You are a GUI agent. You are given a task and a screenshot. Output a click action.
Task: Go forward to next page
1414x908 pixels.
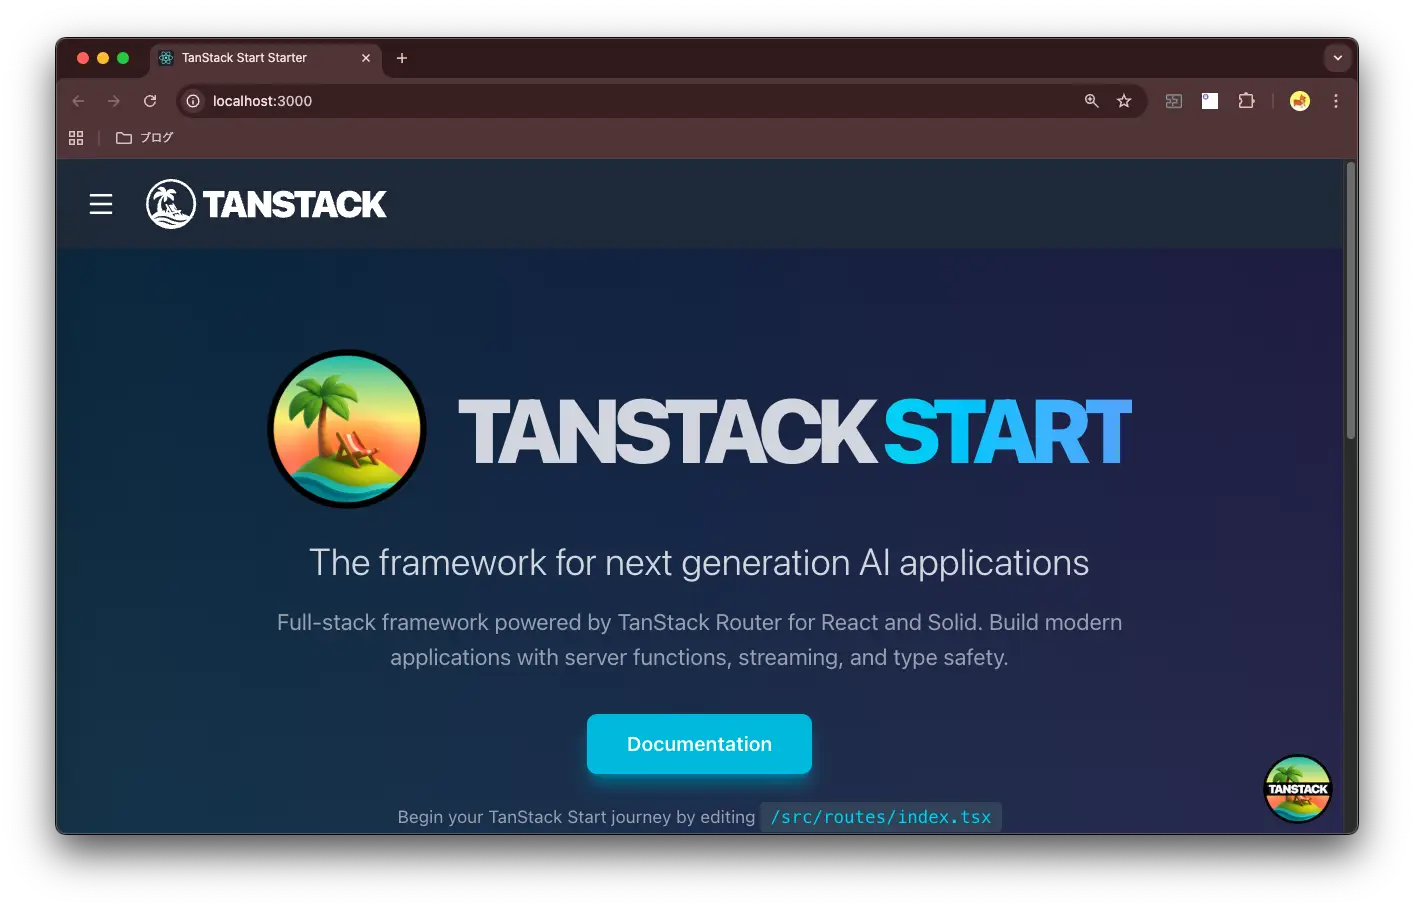(x=114, y=101)
